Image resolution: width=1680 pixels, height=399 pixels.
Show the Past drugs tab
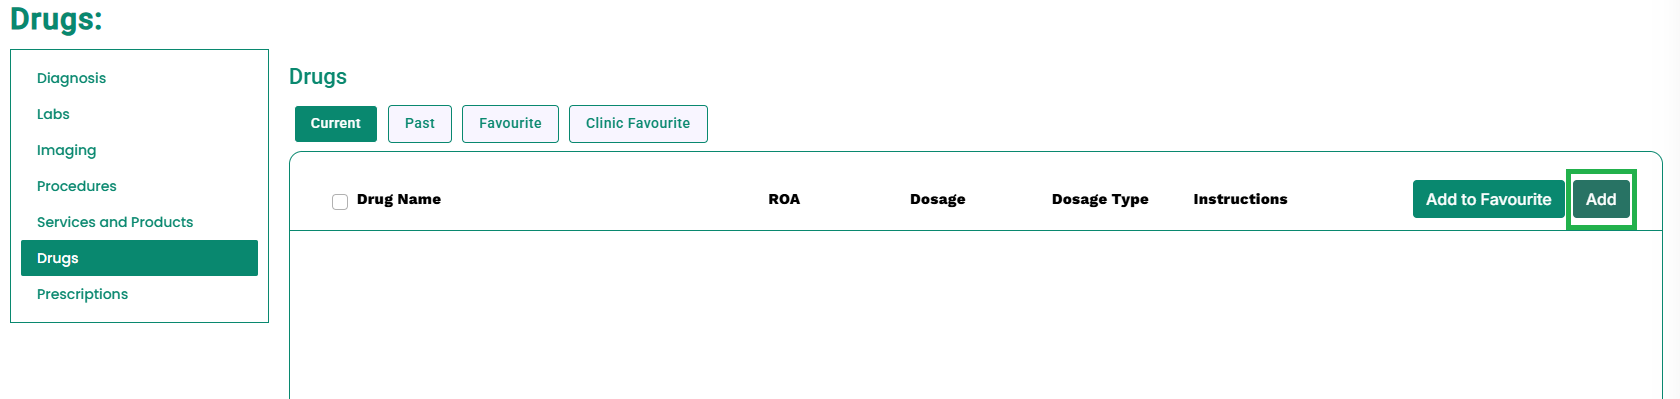coord(420,124)
